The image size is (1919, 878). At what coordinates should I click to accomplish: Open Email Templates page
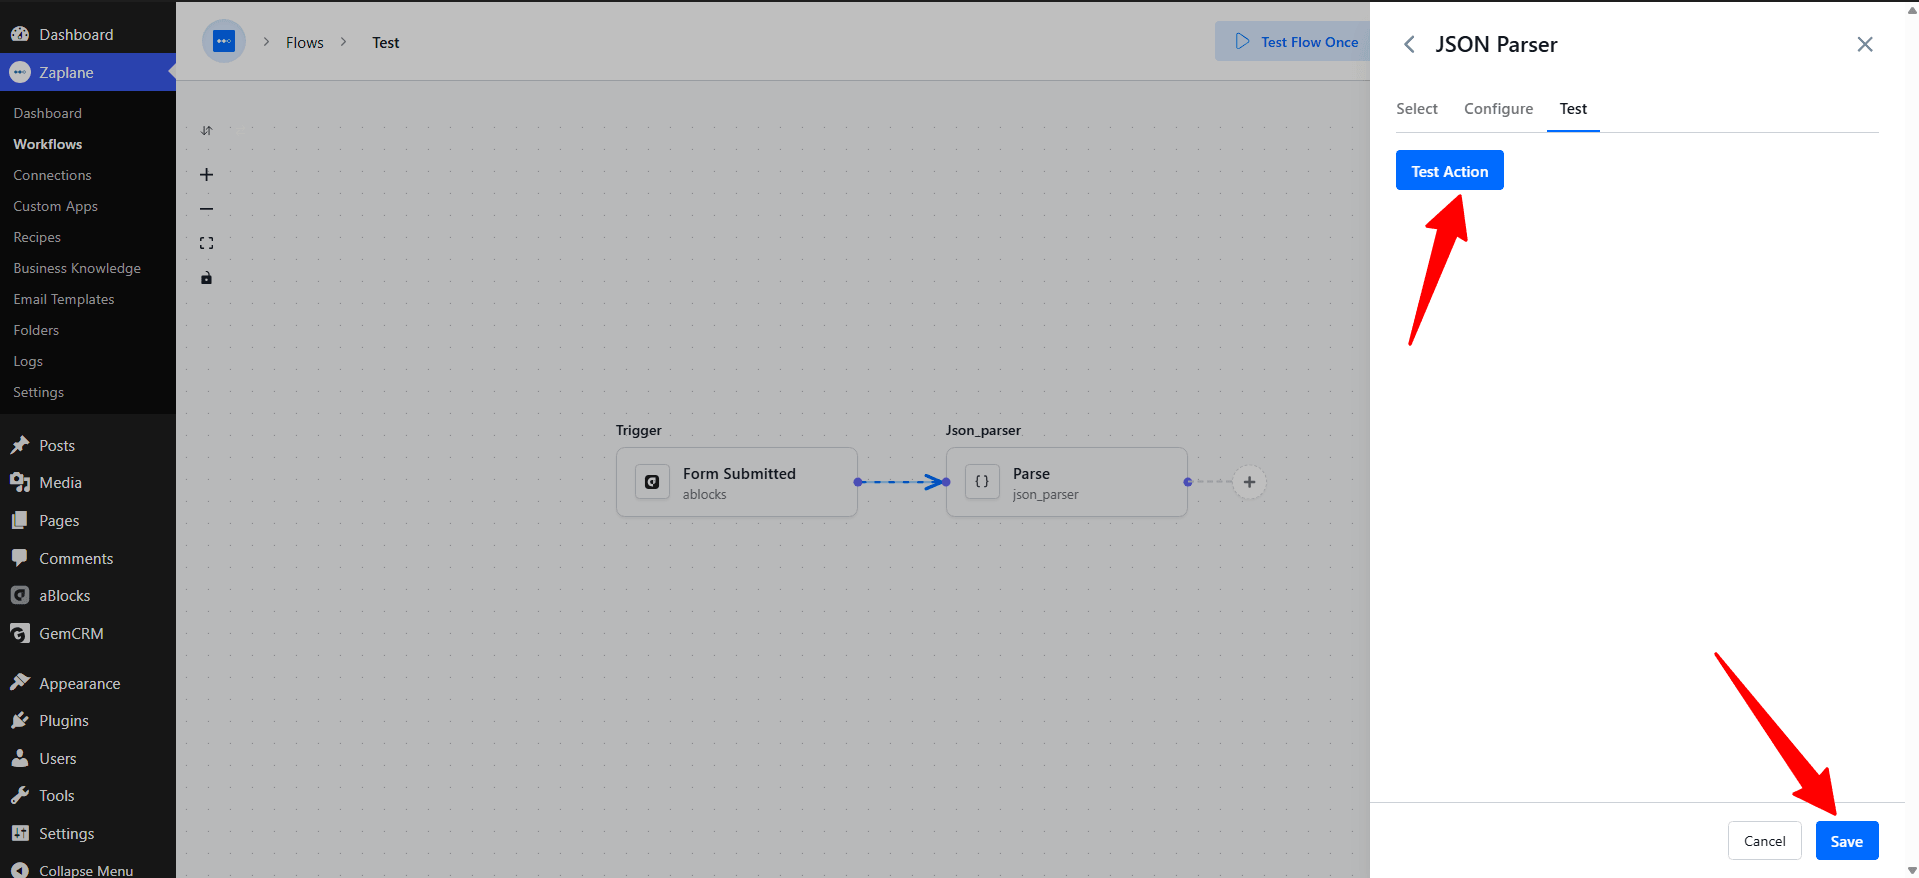point(64,299)
